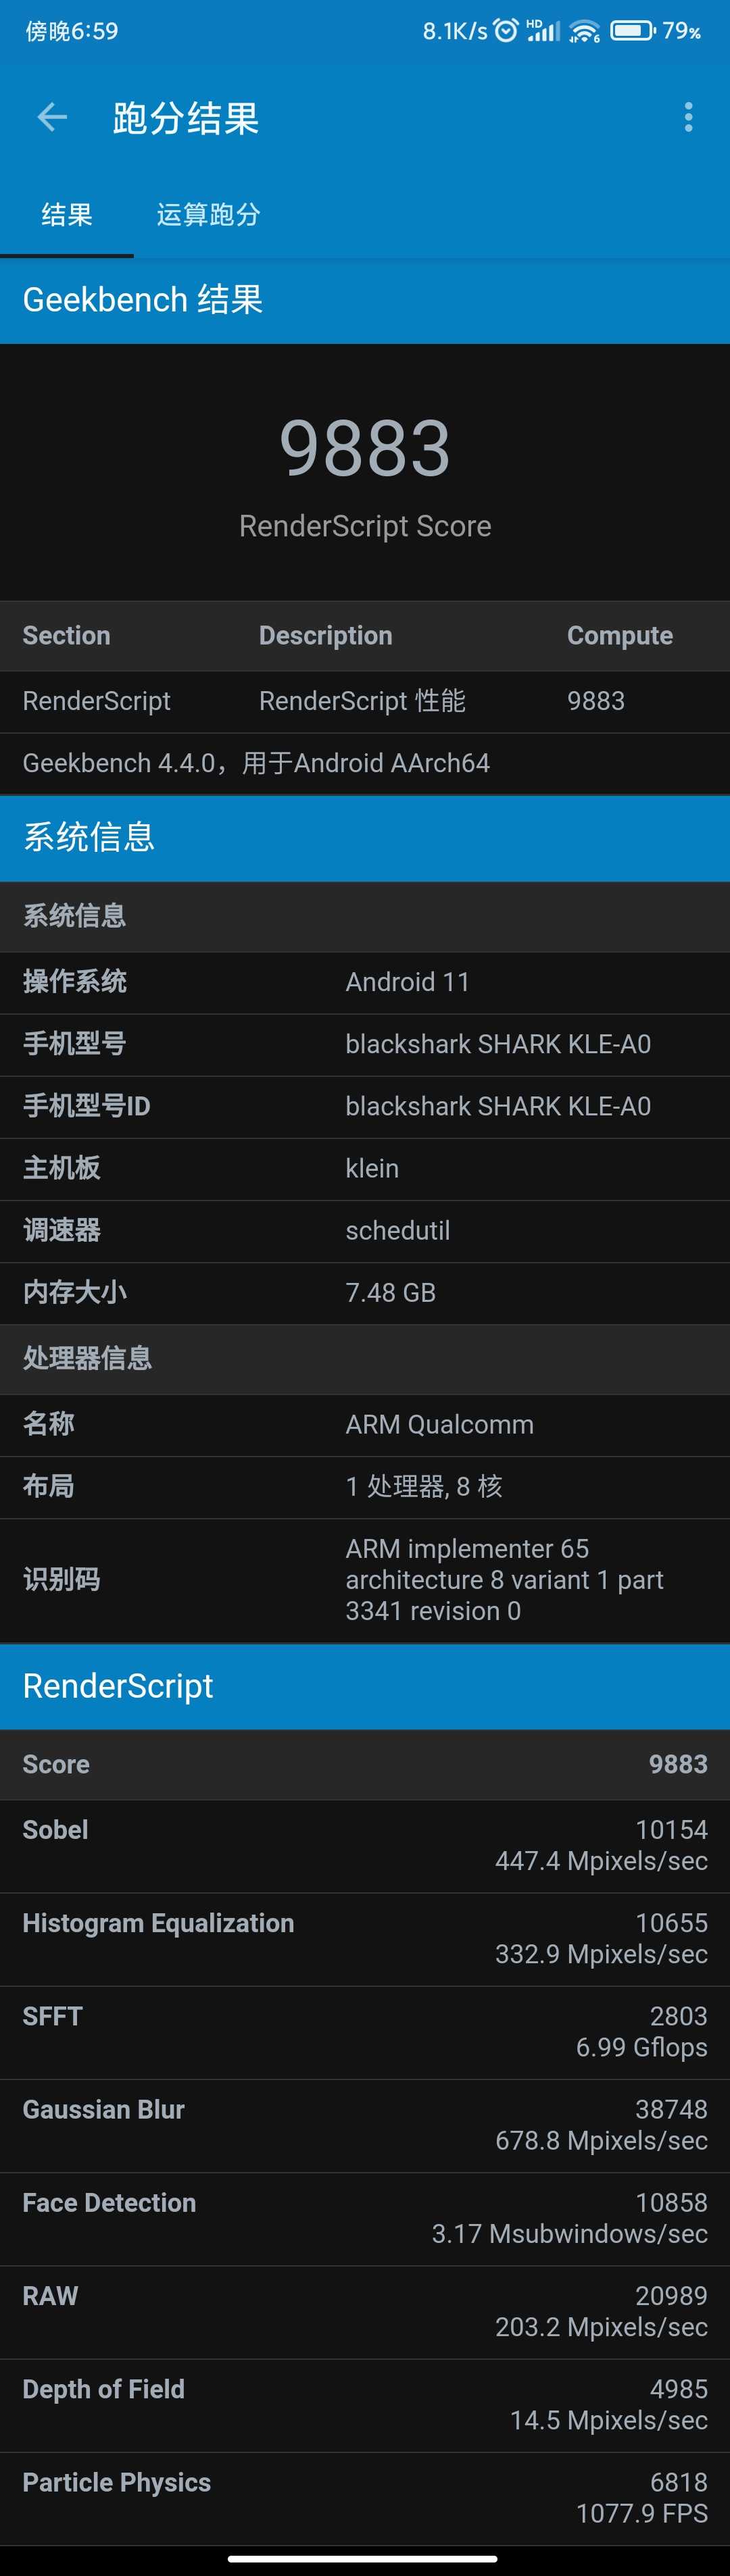Viewport: 730px width, 2576px height.
Task: Select the Sobel benchmark result row
Action: click(x=365, y=1845)
